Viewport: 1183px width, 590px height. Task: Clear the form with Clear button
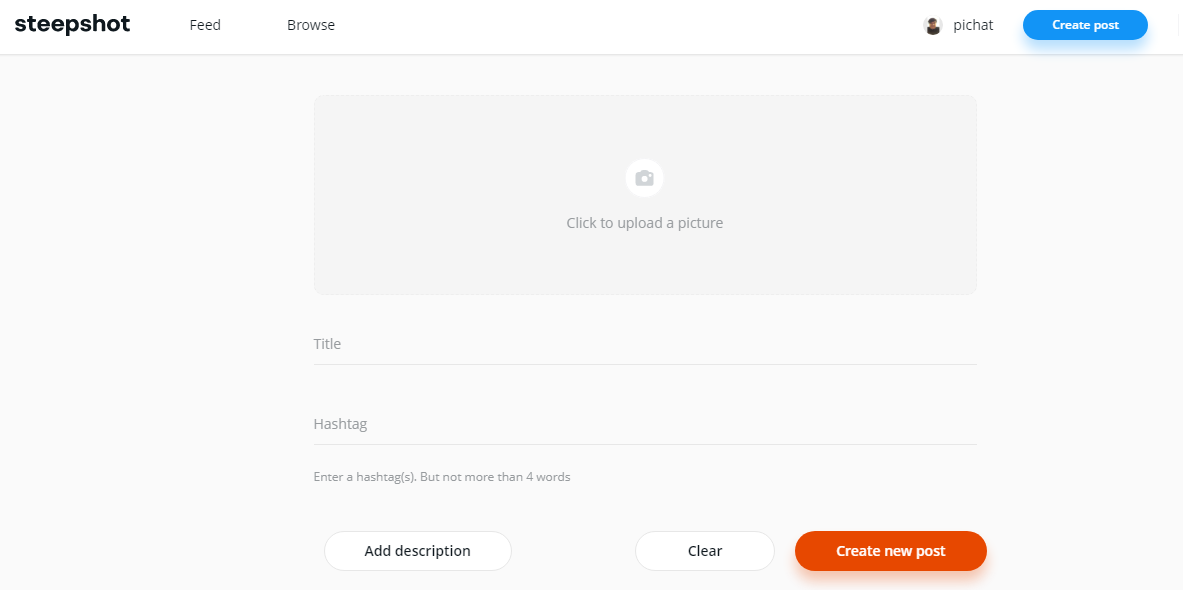click(705, 551)
